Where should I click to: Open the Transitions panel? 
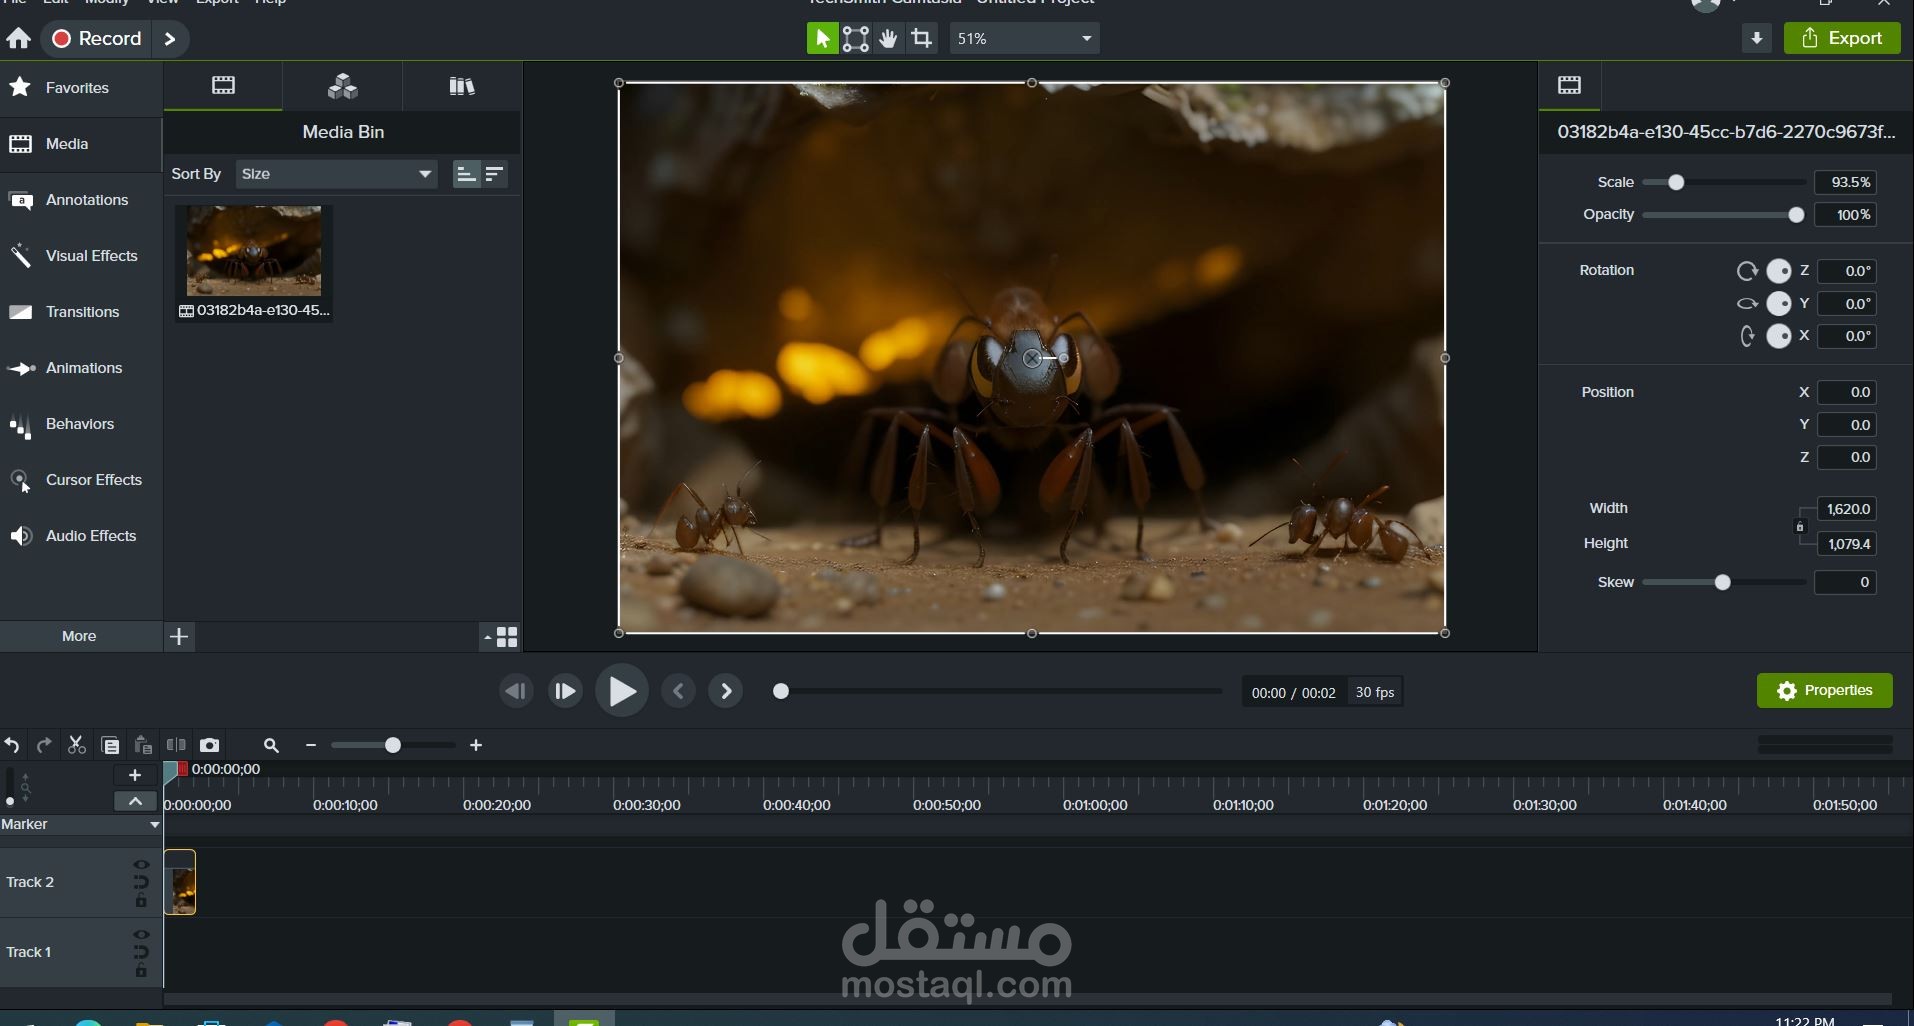(x=82, y=312)
